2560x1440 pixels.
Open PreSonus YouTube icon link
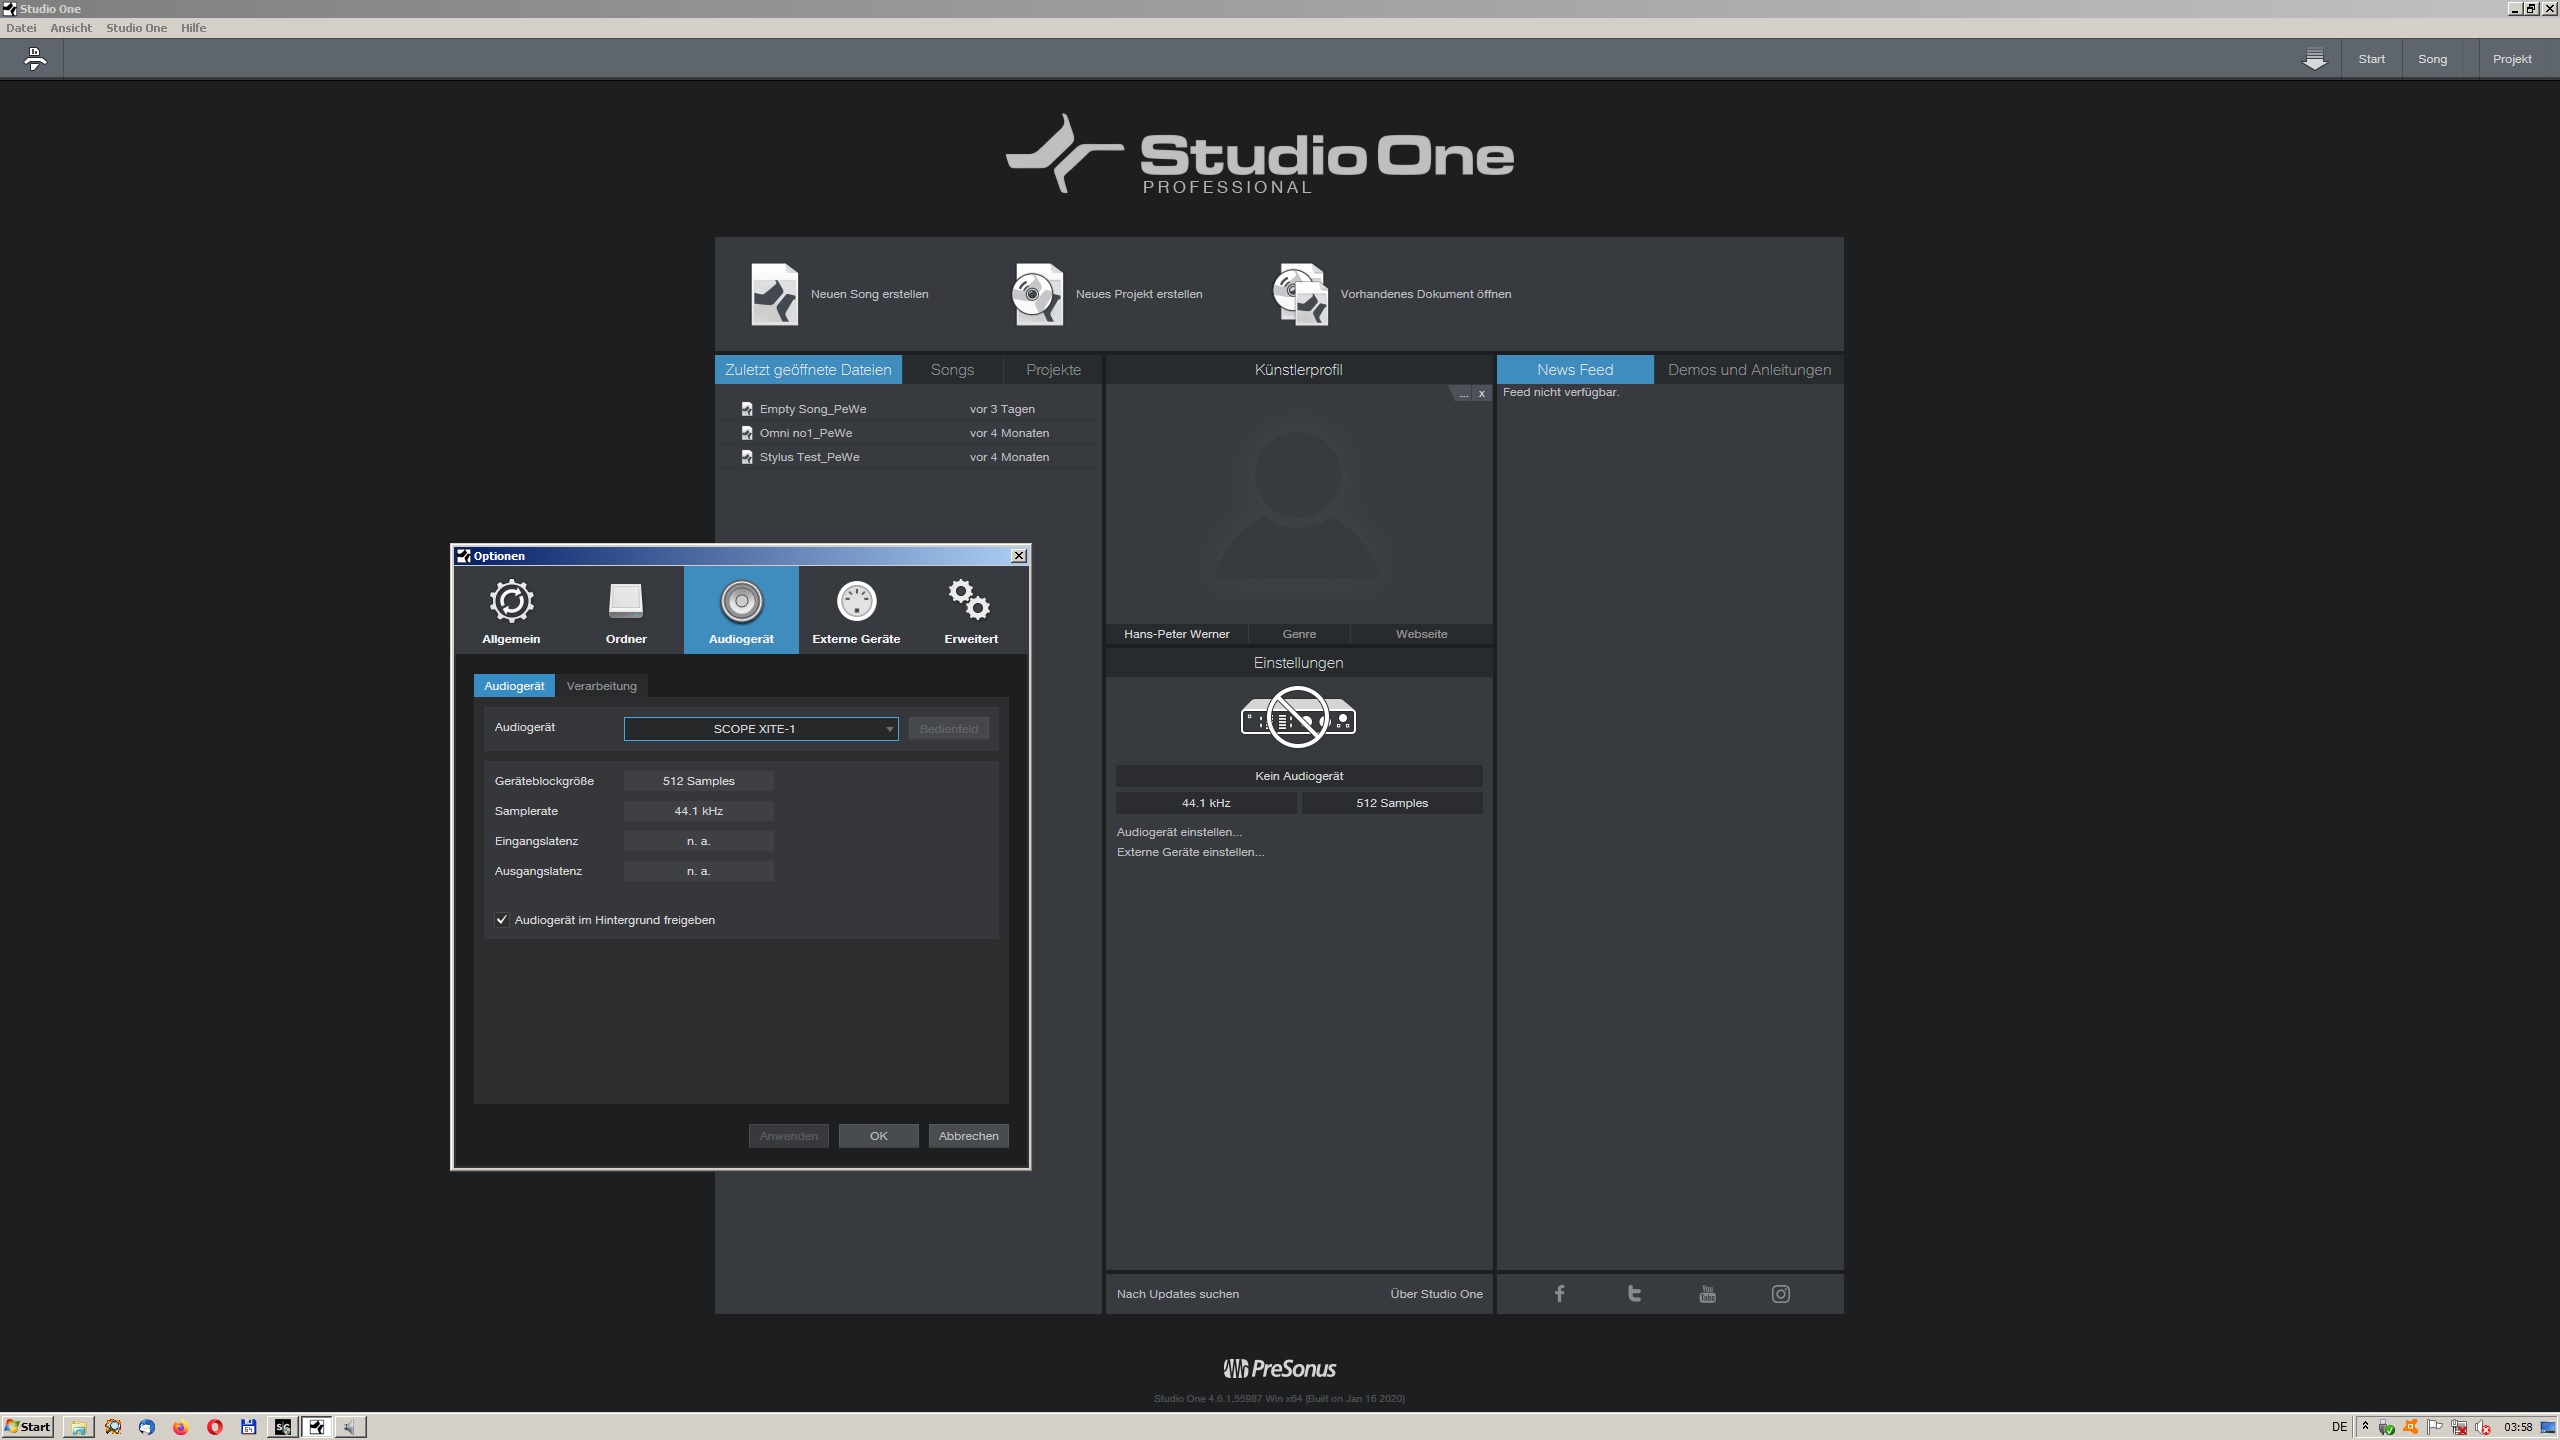click(1707, 1294)
